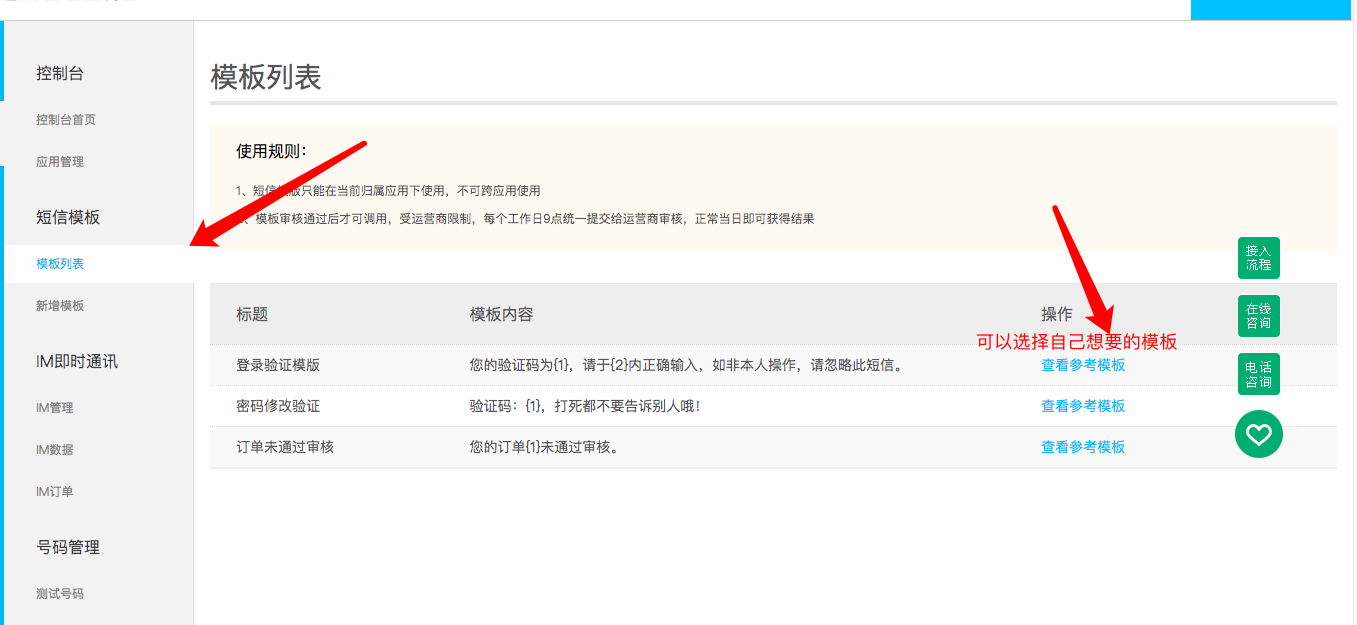Image resolution: width=1357 pixels, height=625 pixels.
Task: Click the 您的订单{1}未通过审核 content text
Action: click(544, 447)
